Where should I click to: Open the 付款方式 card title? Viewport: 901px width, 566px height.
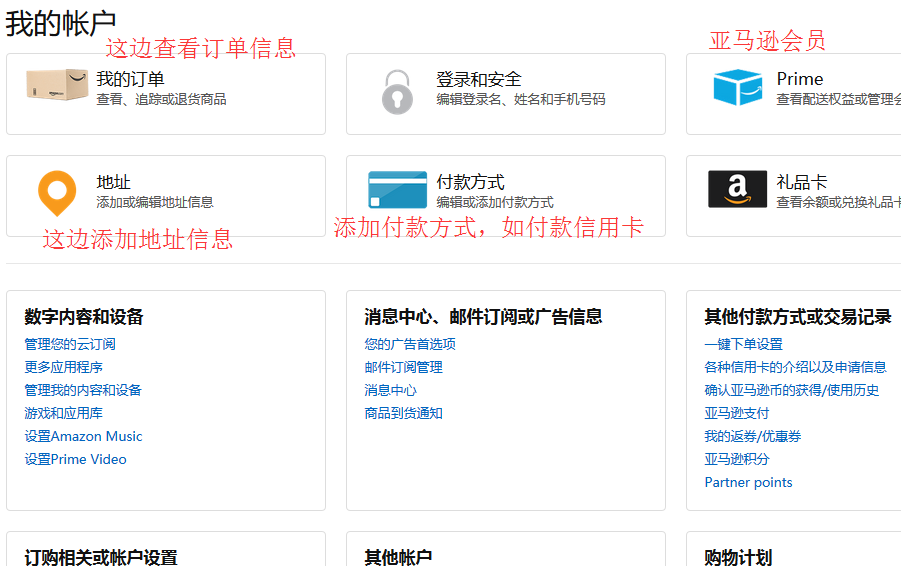pyautogui.click(x=470, y=182)
